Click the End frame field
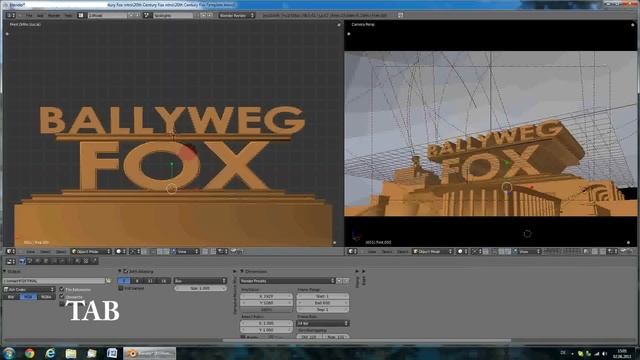The image size is (640, 360). tap(322, 303)
